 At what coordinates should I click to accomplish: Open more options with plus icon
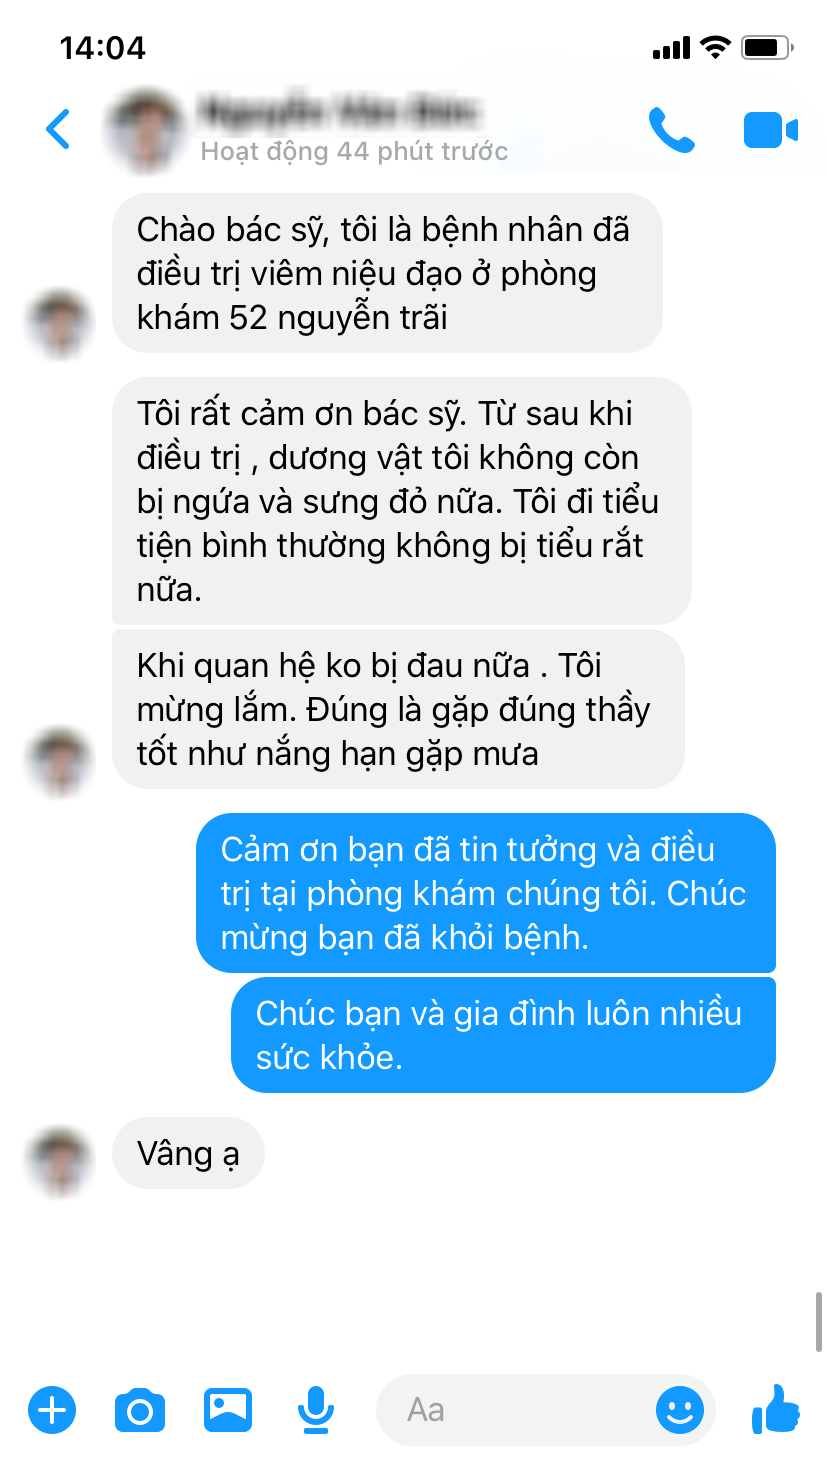[52, 1411]
